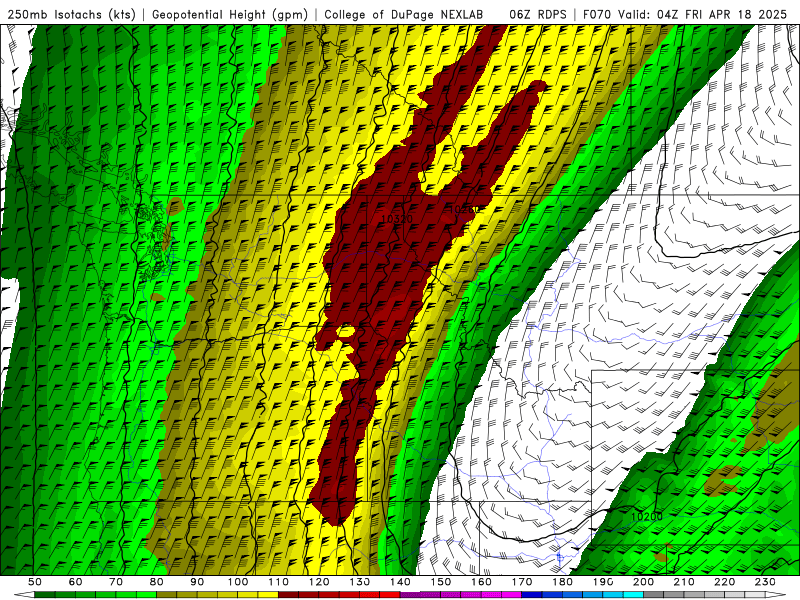Screen dimensions: 800x600
Task: Click the 170 value on the color scale
Action: pyautogui.click(x=521, y=582)
